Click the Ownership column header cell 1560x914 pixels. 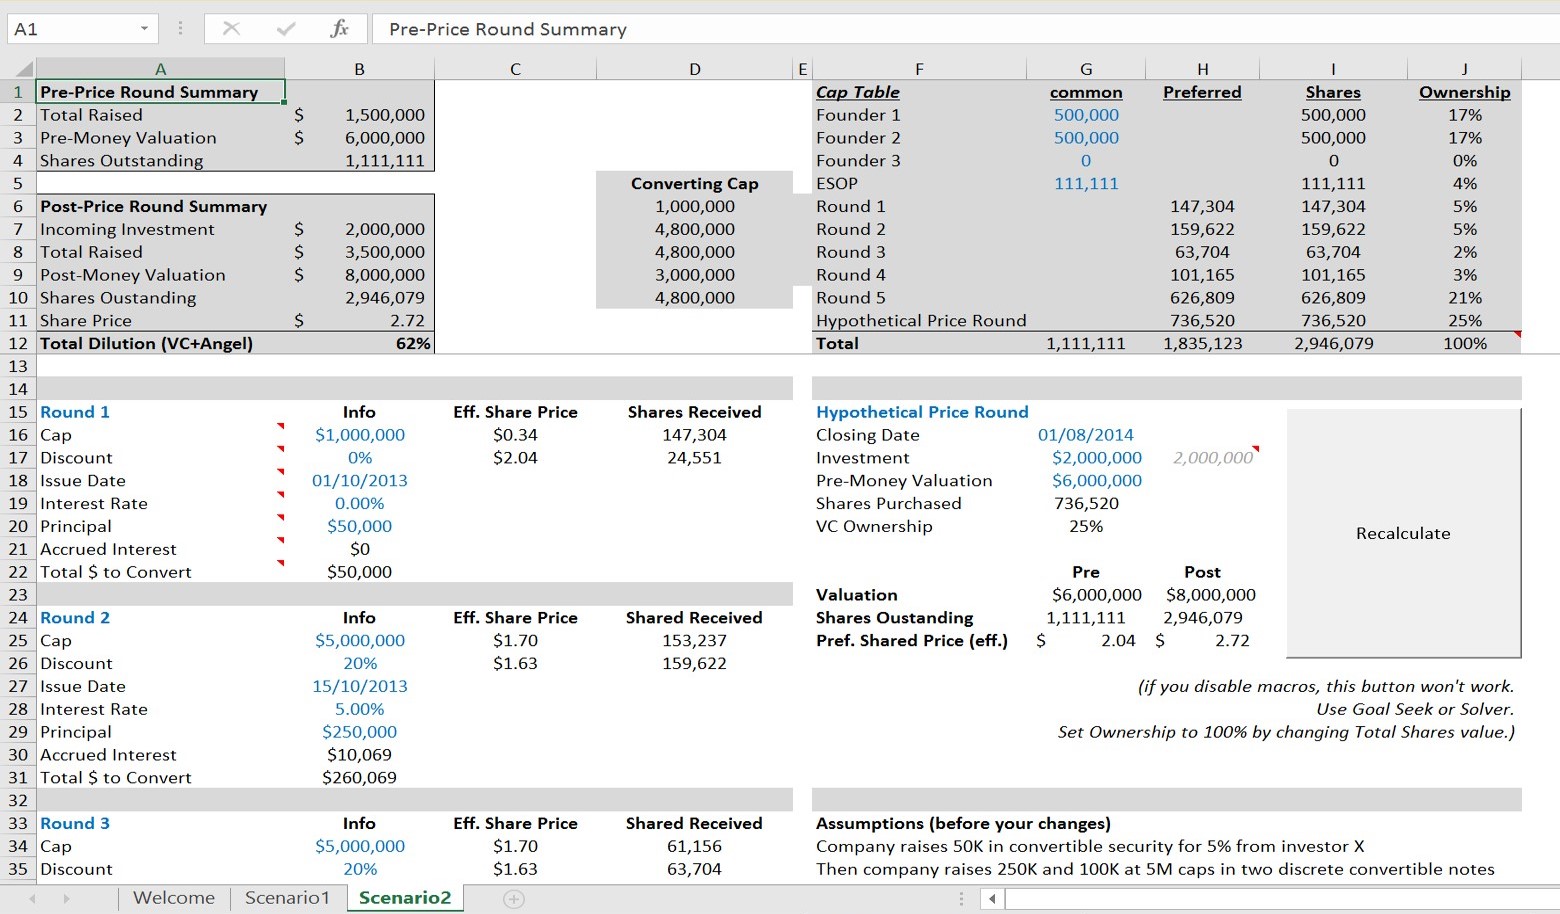1464,92
